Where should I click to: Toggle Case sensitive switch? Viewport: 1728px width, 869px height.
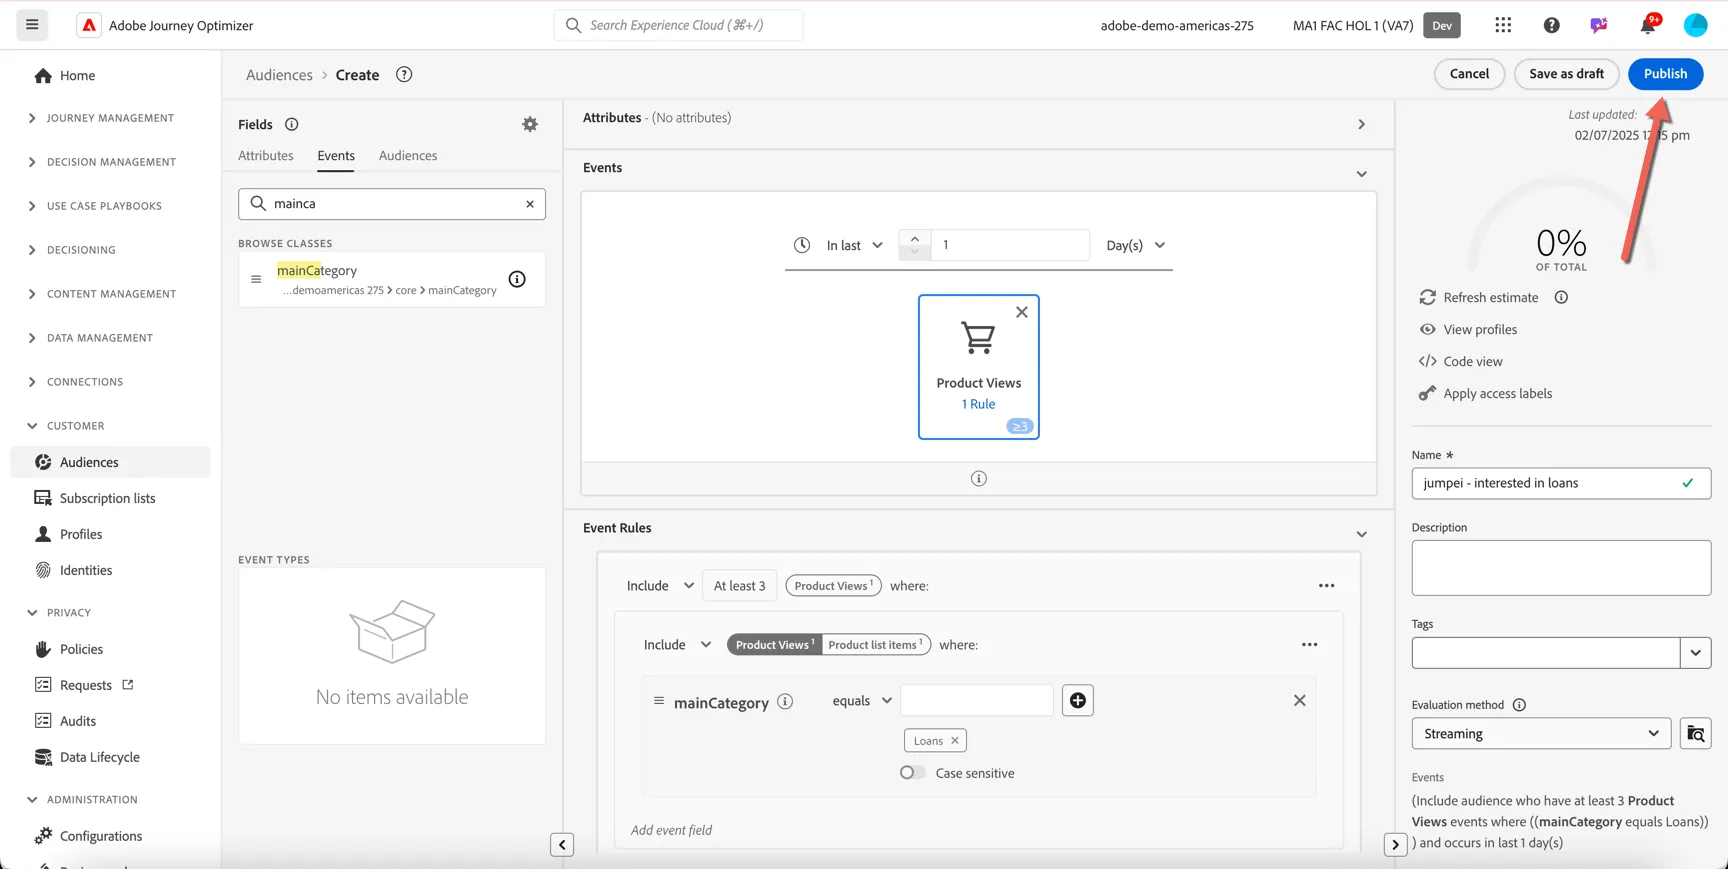coord(912,772)
